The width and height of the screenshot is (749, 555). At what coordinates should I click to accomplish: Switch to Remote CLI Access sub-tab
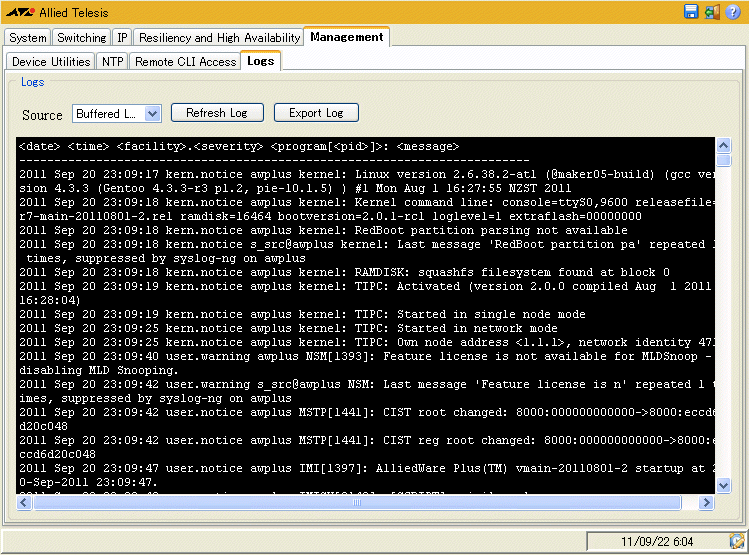tap(185, 62)
